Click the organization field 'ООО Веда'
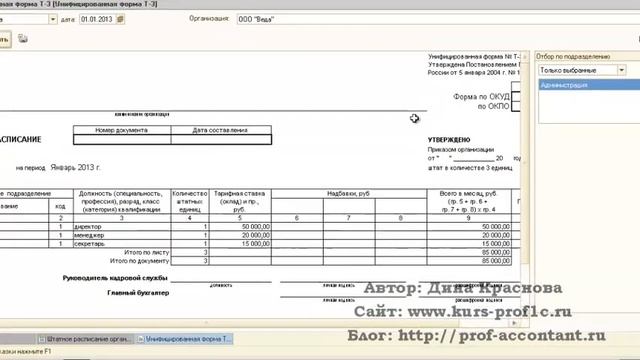This screenshot has width=640, height=360. [438, 19]
